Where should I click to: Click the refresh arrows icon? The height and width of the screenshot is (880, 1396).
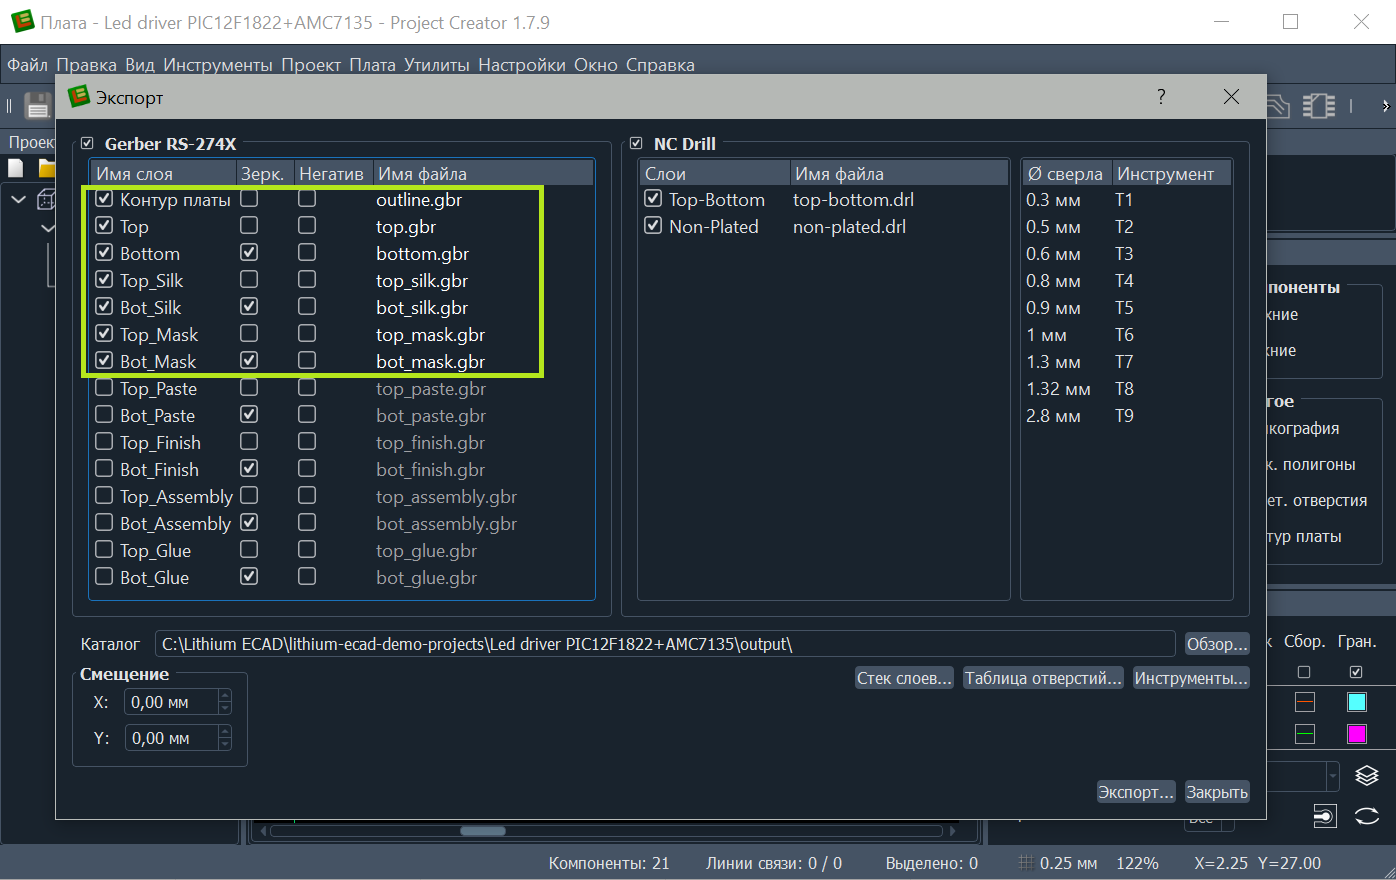click(x=1366, y=817)
